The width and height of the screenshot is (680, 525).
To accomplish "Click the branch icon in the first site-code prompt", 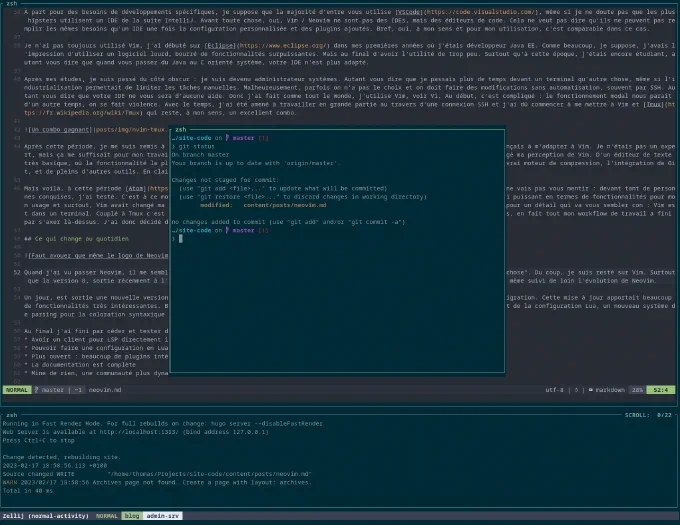I will pos(227,138).
